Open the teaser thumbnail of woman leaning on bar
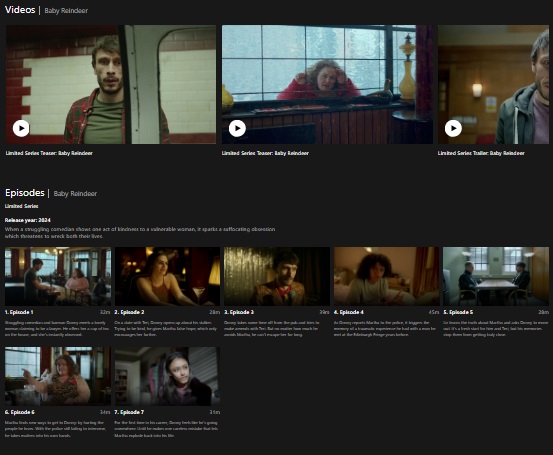The width and height of the screenshot is (553, 455). (327, 84)
